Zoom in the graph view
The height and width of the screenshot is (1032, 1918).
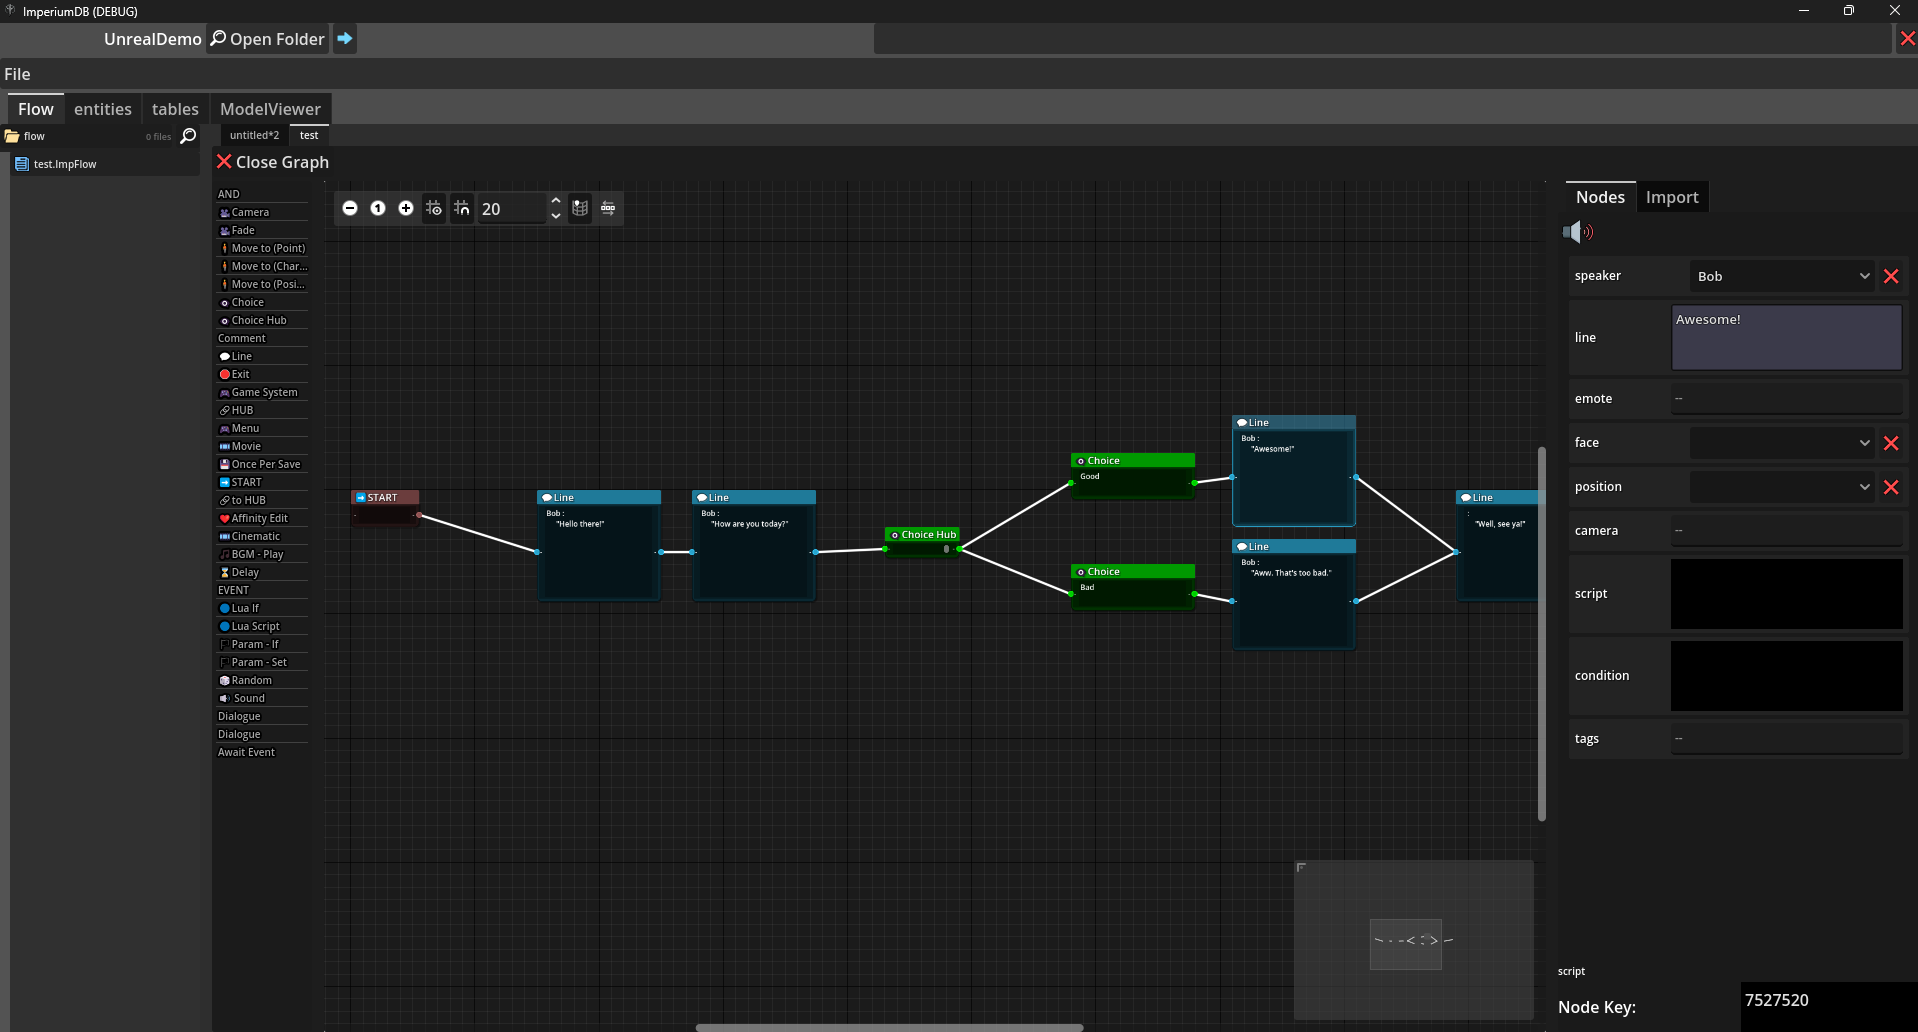406,208
